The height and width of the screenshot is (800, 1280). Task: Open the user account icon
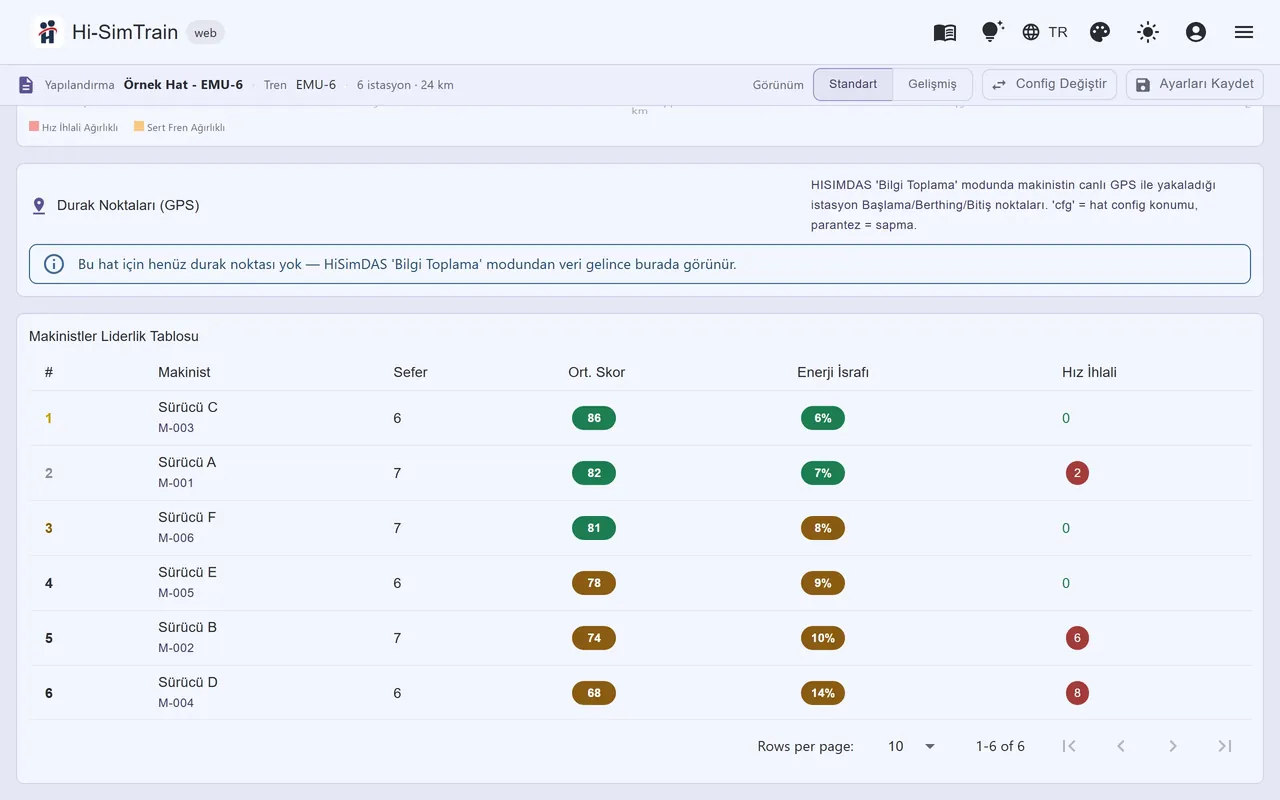click(1196, 32)
